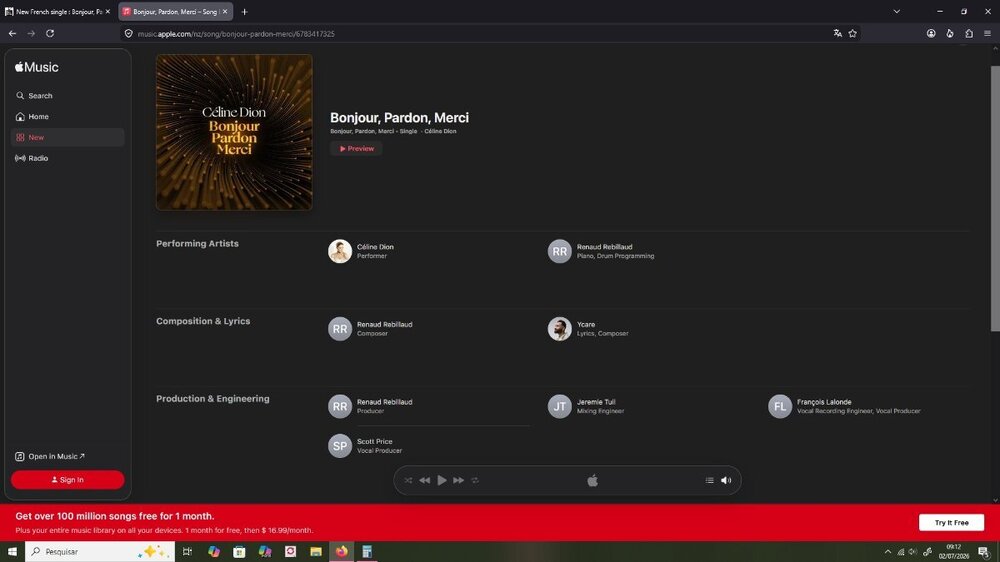Toggle shuffle in the player bar
Viewport: 1000px width, 562px height.
pyautogui.click(x=408, y=480)
